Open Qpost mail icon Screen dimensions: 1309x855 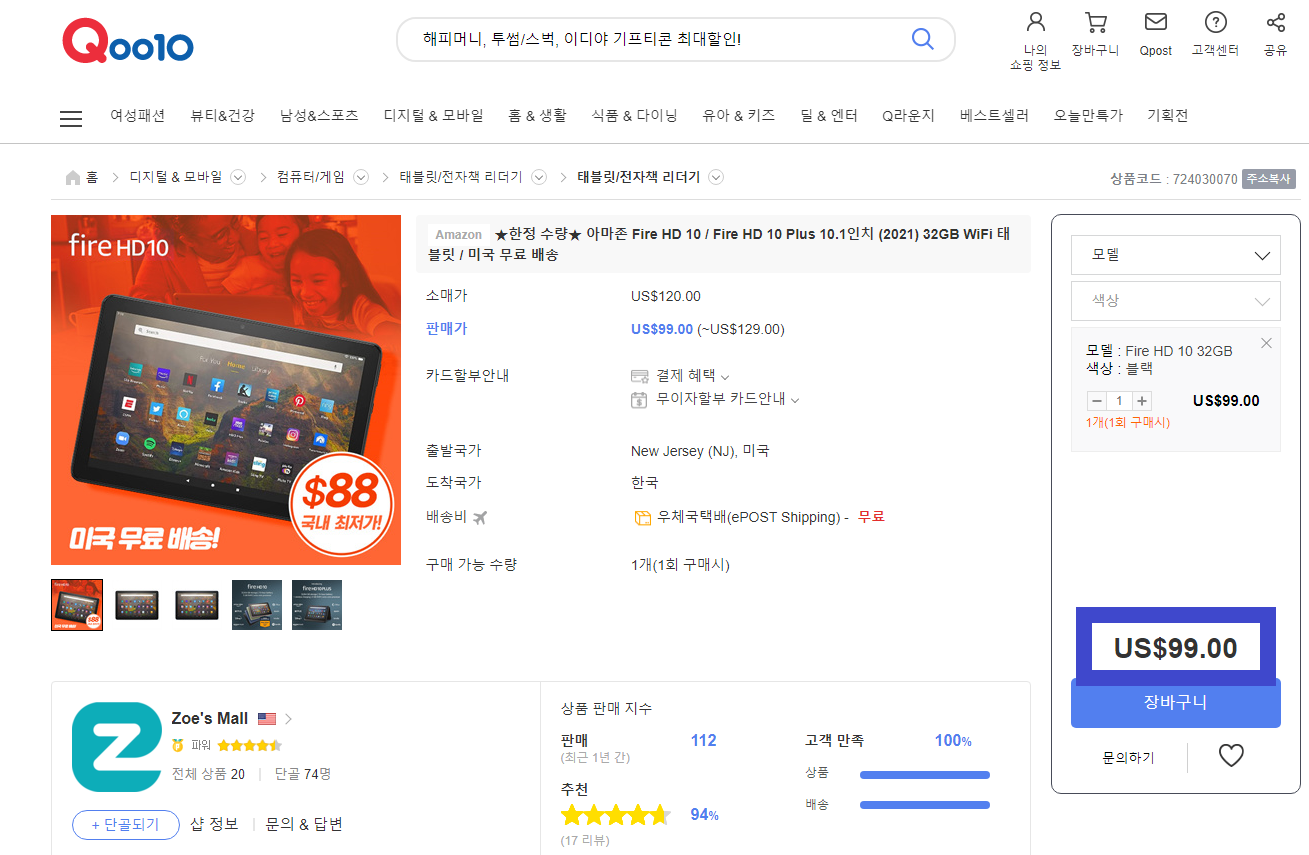1155,22
